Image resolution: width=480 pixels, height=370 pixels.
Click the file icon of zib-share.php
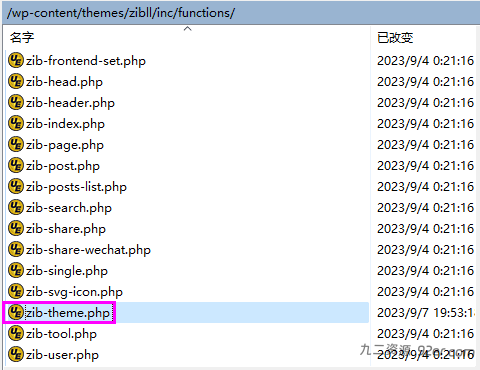16,229
